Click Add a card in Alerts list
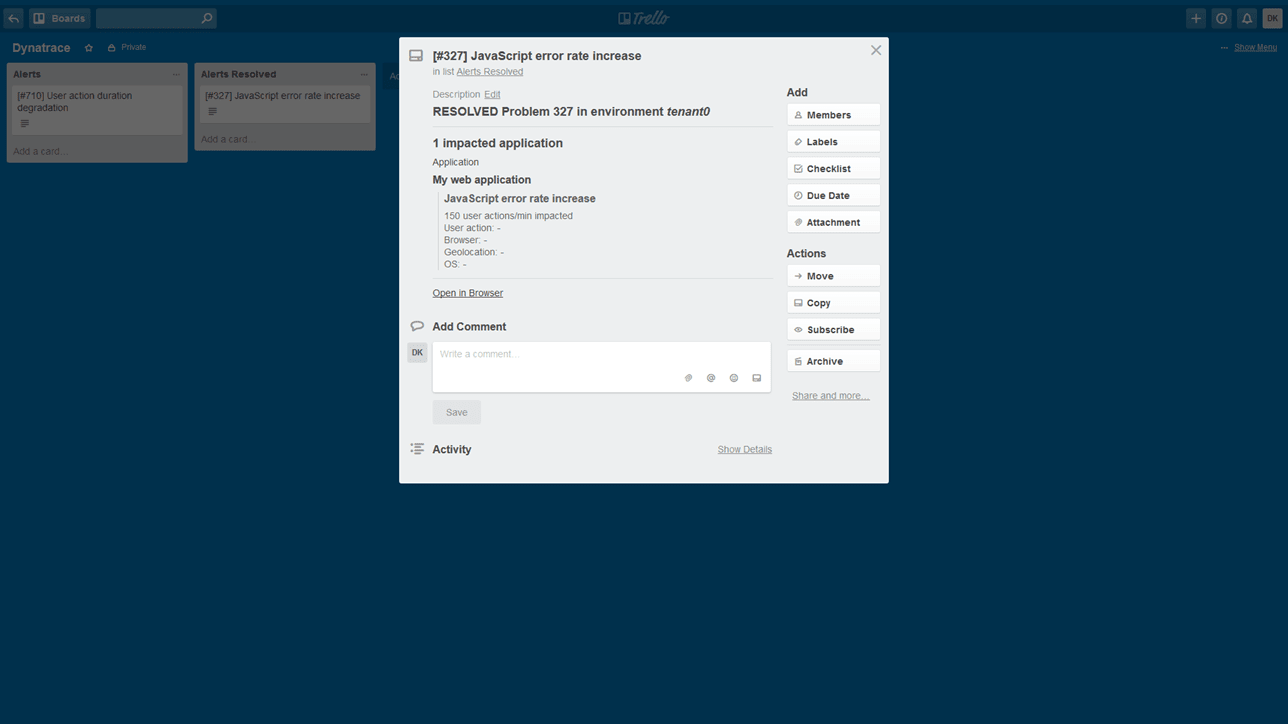 click(40, 151)
